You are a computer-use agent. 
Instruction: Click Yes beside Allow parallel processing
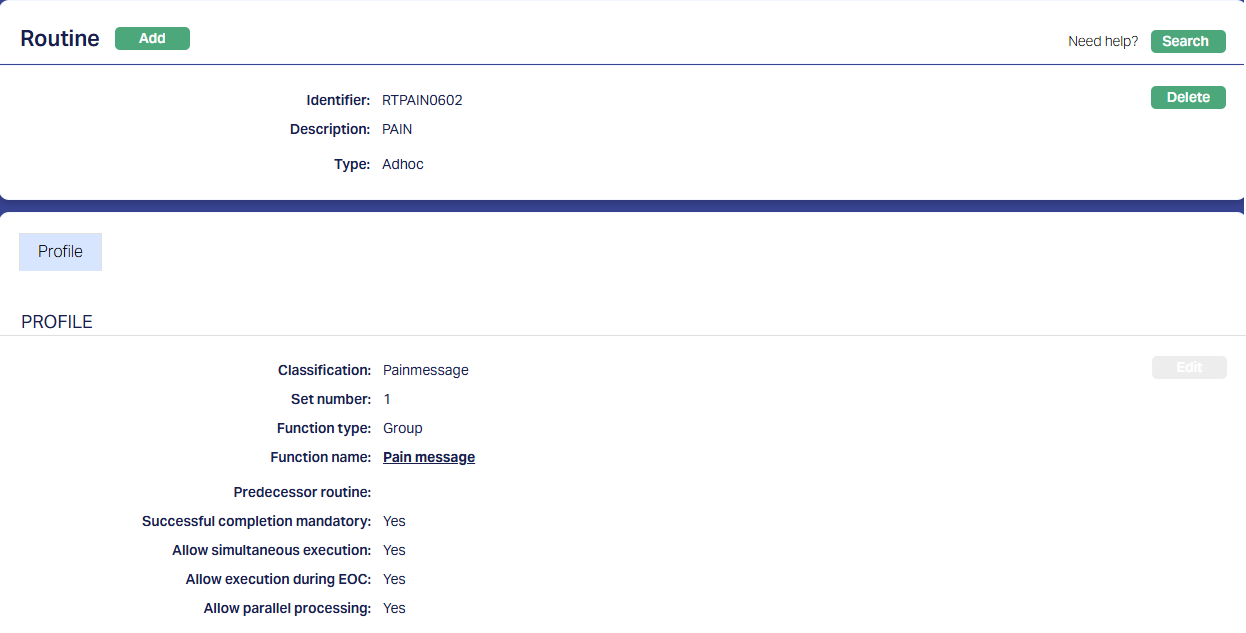click(x=394, y=608)
